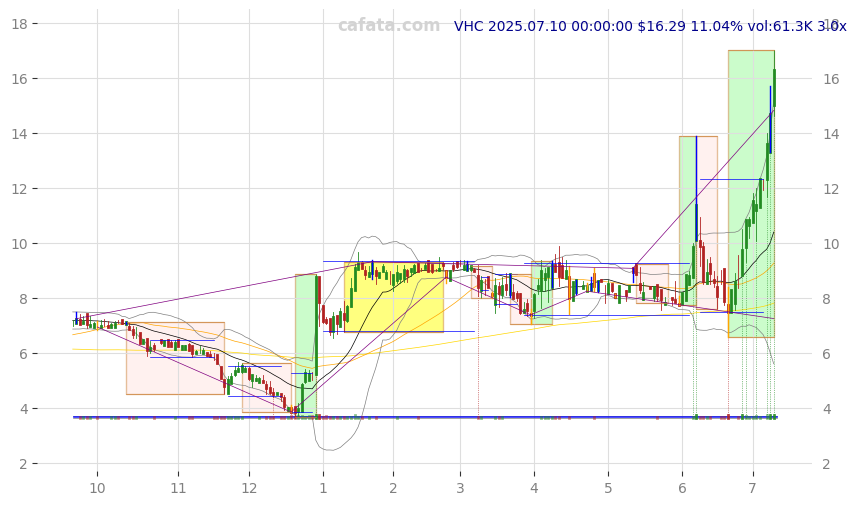Click the left y-axis label 12

tap(20, 189)
